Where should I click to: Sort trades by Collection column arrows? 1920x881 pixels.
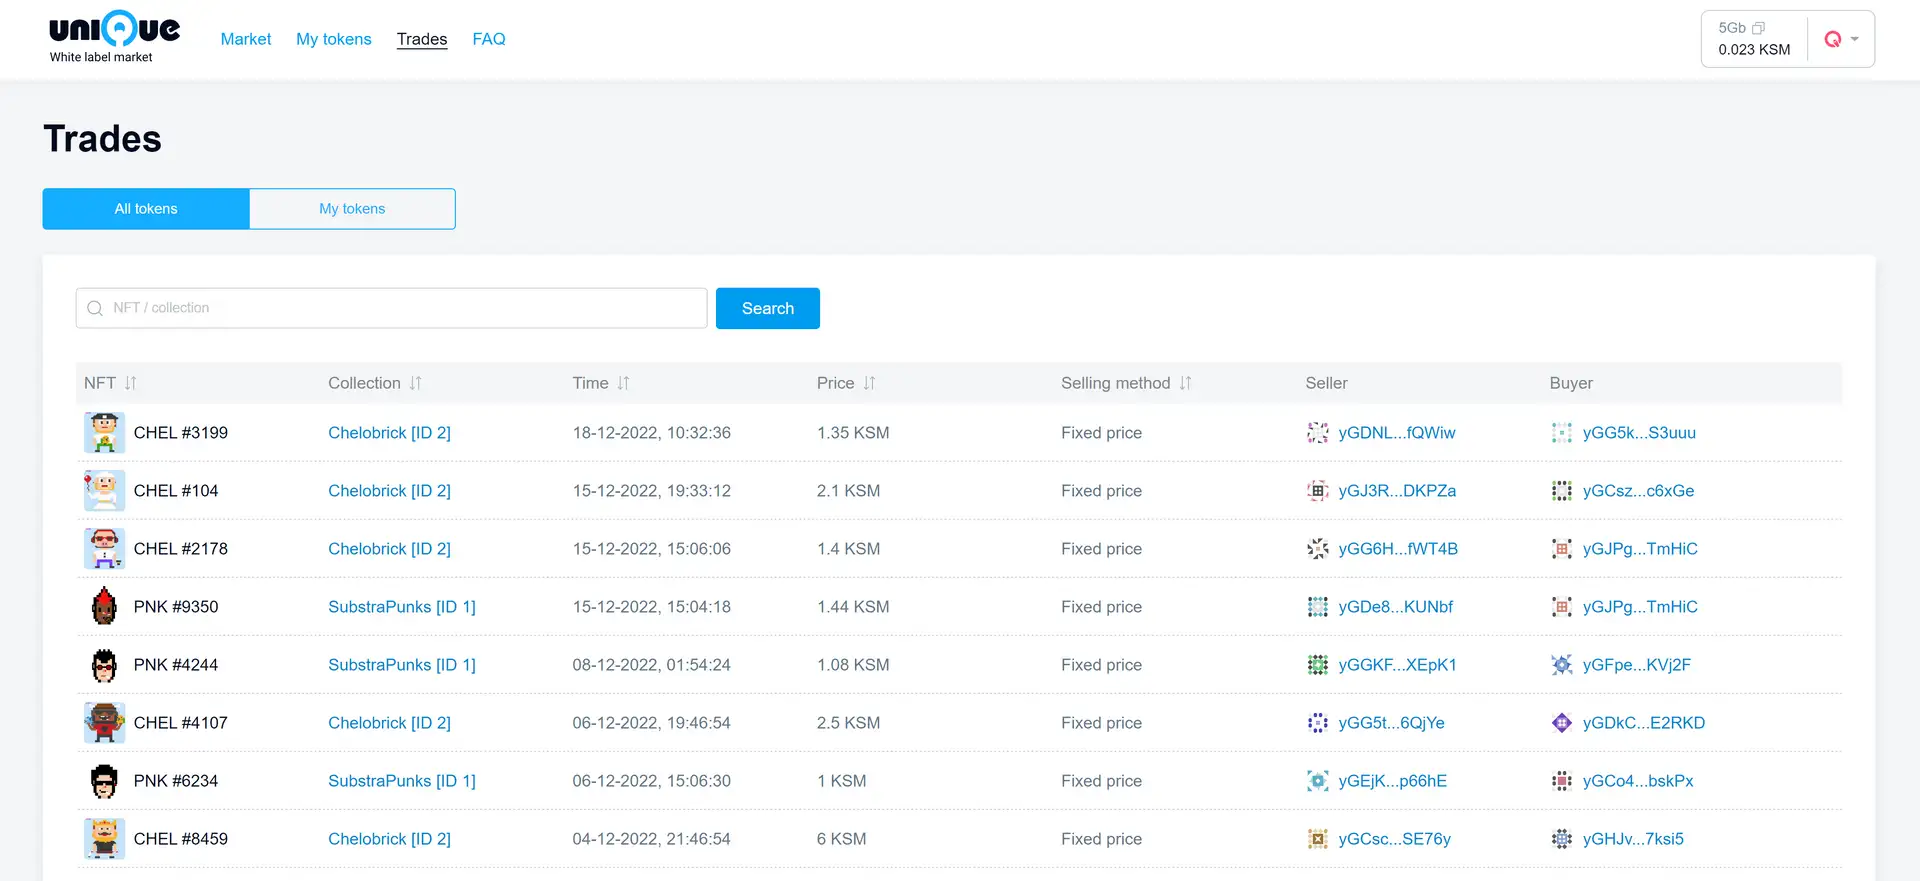pyautogui.click(x=415, y=383)
